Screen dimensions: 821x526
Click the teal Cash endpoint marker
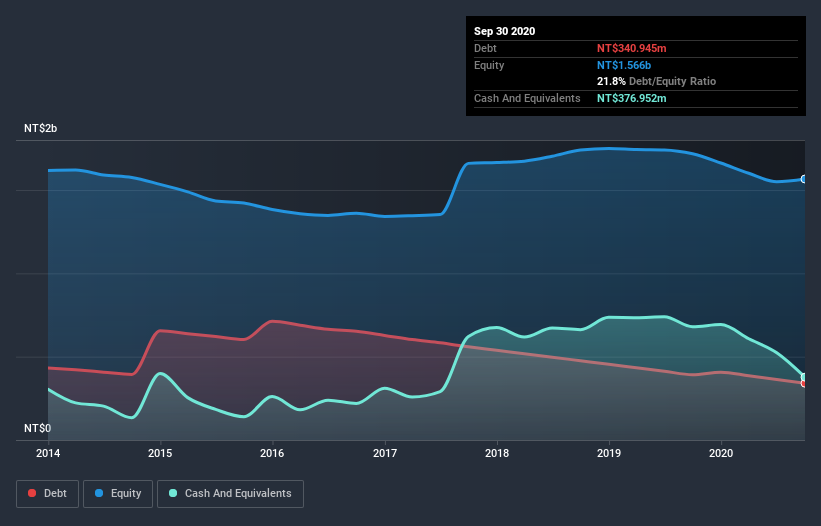click(804, 377)
